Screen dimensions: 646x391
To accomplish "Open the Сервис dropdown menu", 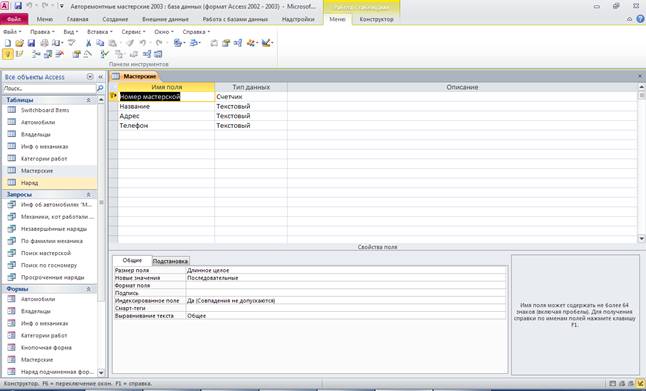I will [x=133, y=32].
